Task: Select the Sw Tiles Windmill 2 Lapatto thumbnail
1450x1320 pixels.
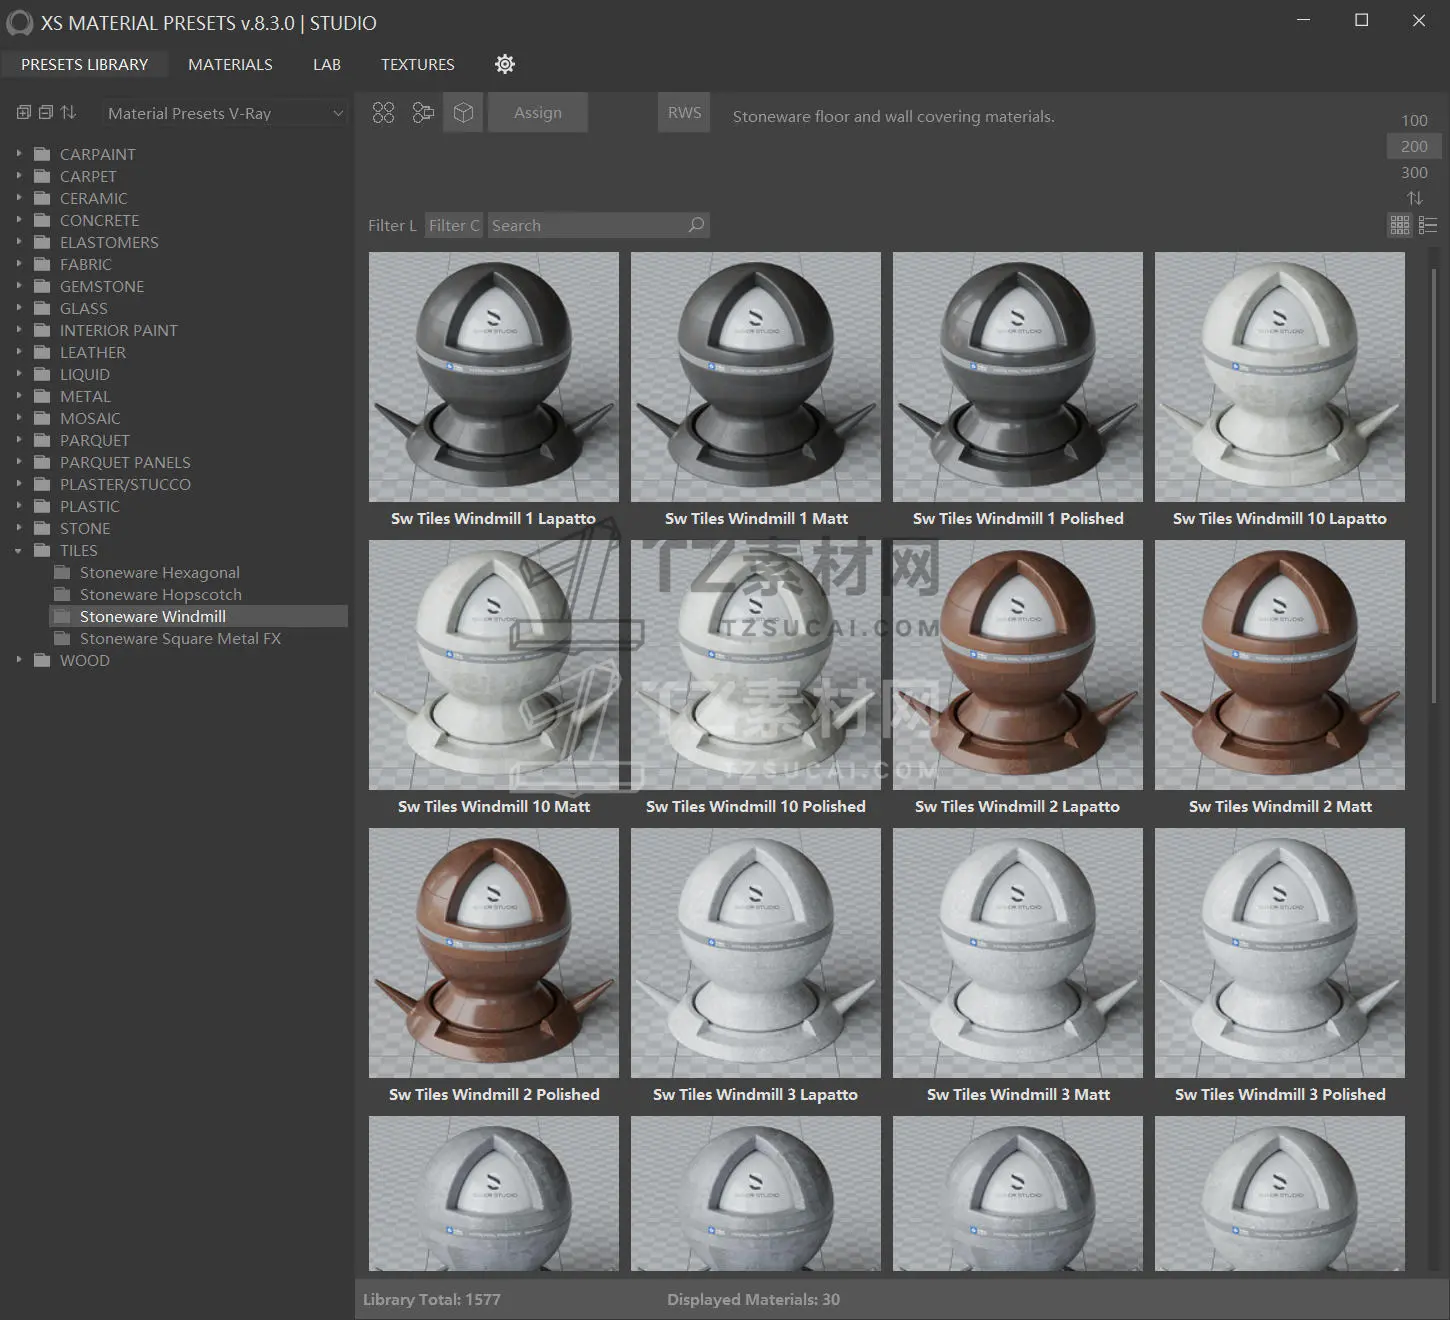Action: 1017,665
